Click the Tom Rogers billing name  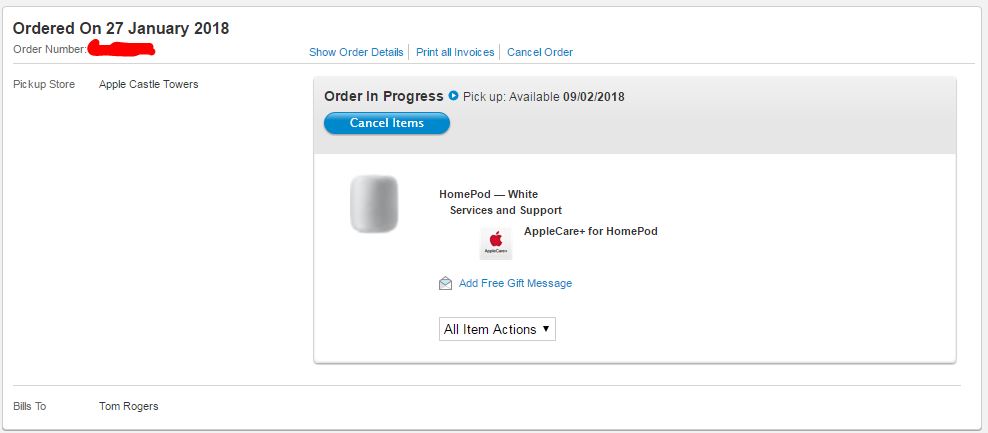[129, 407]
